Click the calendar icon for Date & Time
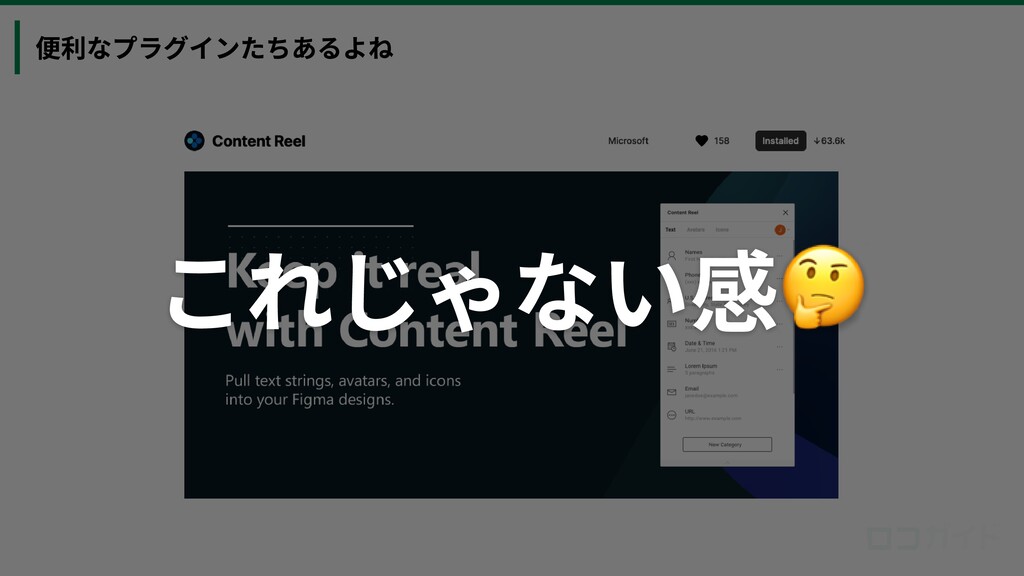 point(671,347)
